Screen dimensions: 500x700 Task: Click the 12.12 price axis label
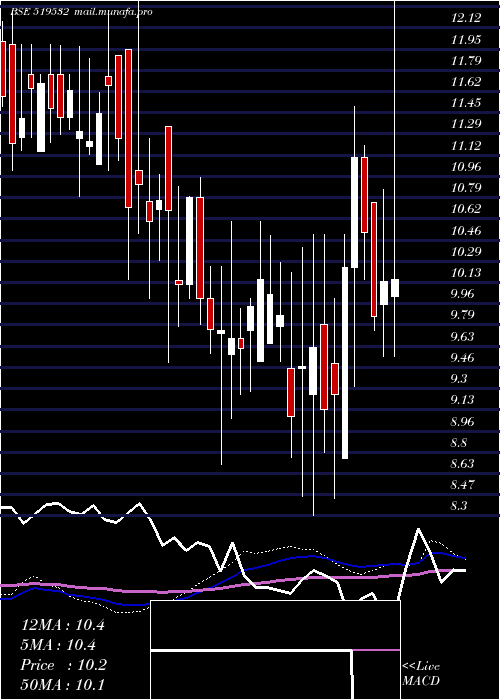(466, 18)
